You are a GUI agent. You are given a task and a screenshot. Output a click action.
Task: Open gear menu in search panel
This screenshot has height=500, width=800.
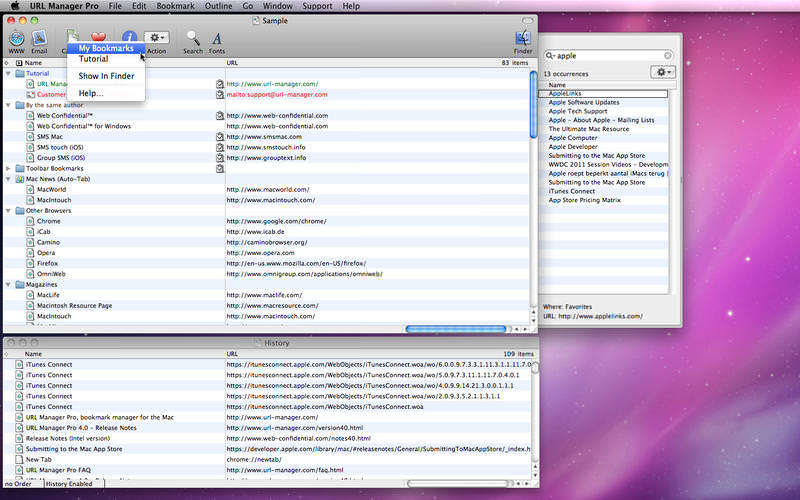click(x=663, y=72)
